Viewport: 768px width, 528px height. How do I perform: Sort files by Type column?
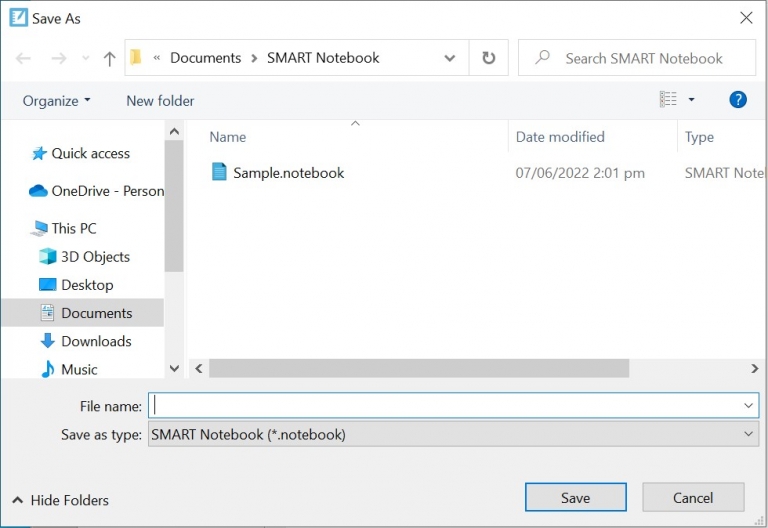(699, 138)
